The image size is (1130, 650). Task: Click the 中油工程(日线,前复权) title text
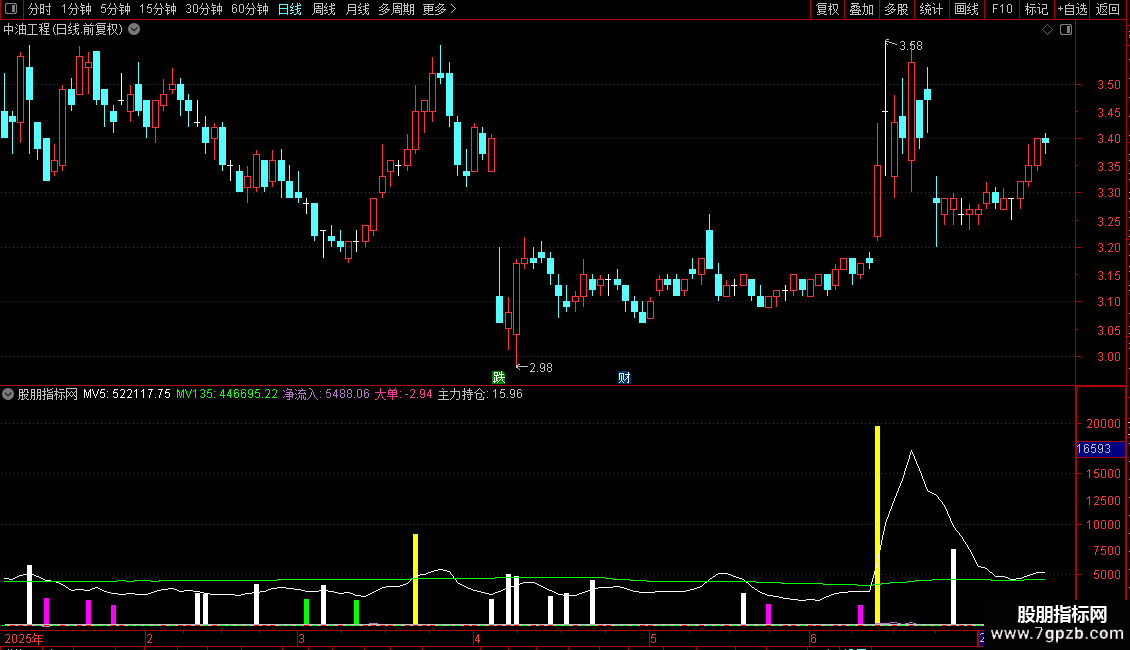[x=63, y=30]
